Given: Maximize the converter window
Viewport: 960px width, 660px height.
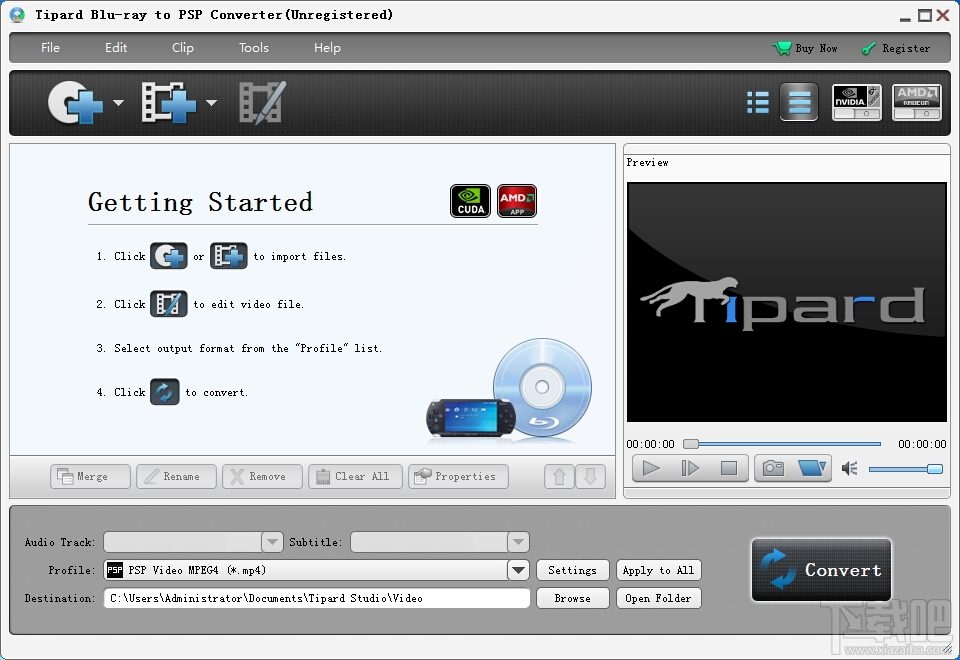Looking at the screenshot, I should (x=924, y=15).
